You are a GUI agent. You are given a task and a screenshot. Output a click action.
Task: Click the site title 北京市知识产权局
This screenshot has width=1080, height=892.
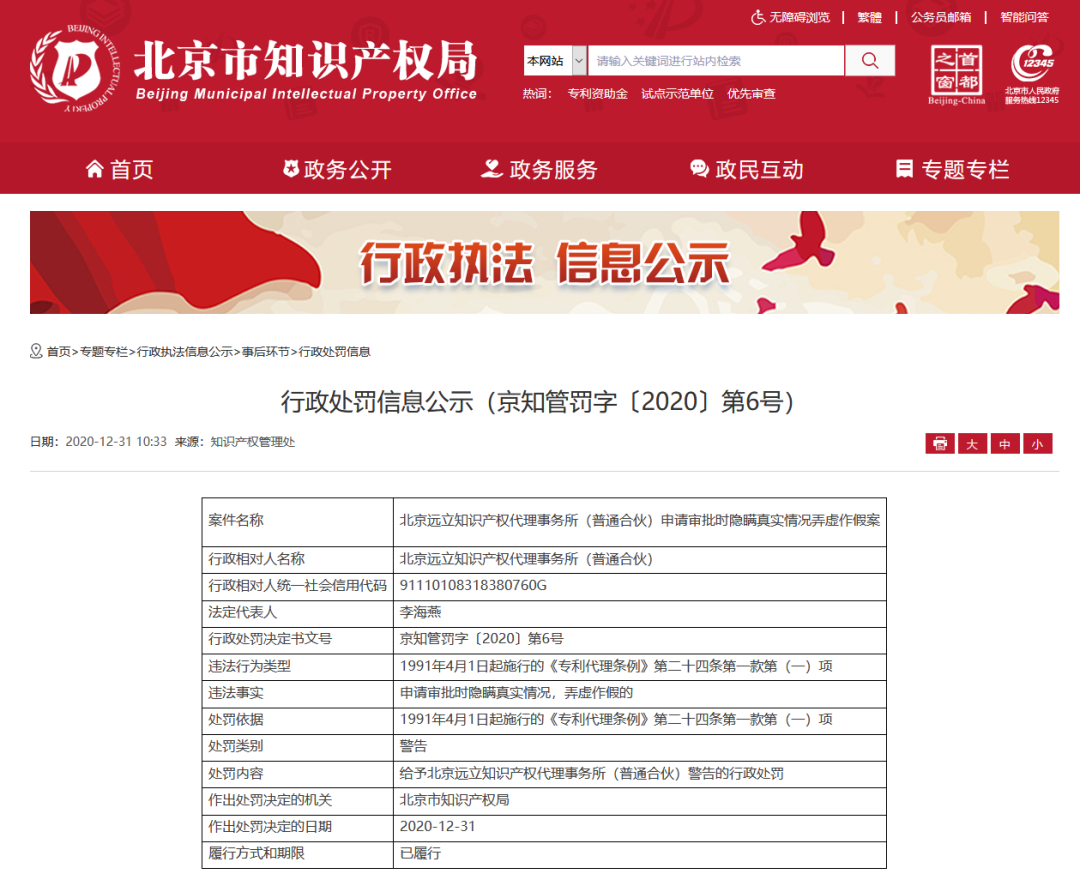coord(305,61)
